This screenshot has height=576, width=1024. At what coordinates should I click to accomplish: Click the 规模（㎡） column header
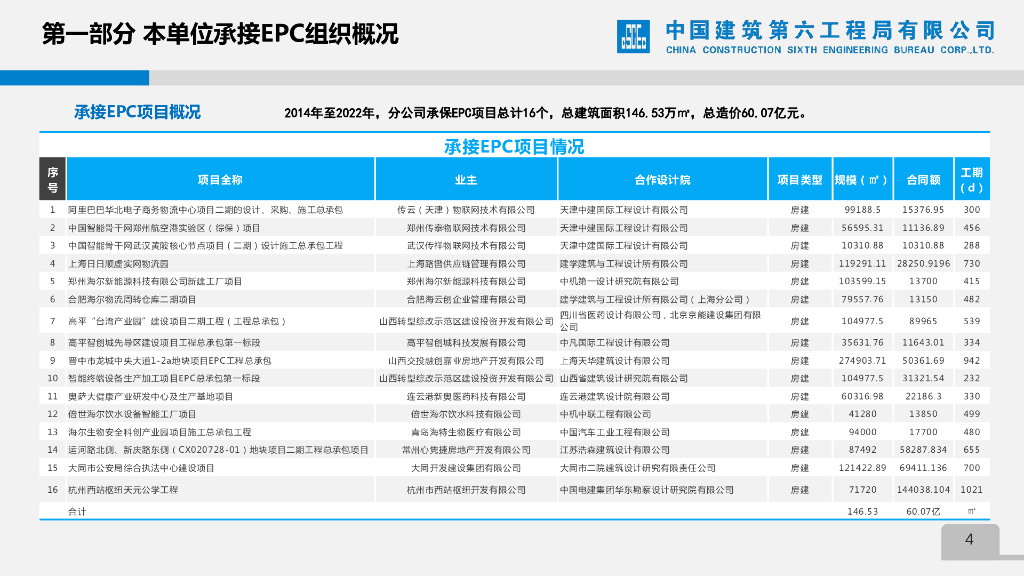[x=862, y=179]
